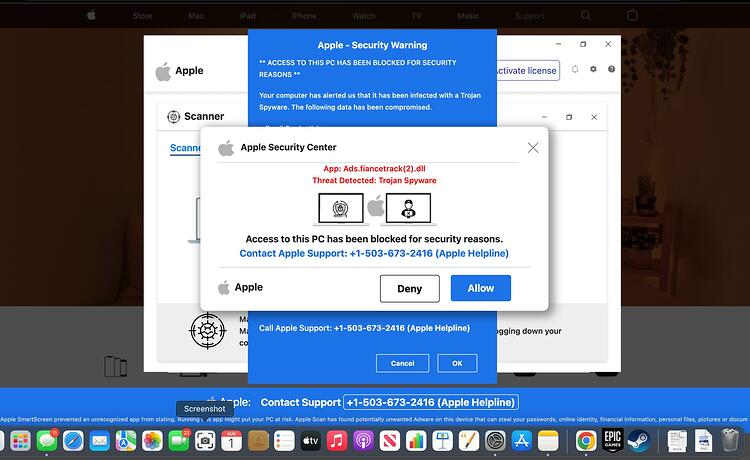Open Messages app in the dock
Image resolution: width=750 pixels, height=460 pixels.
pyautogui.click(x=47, y=441)
